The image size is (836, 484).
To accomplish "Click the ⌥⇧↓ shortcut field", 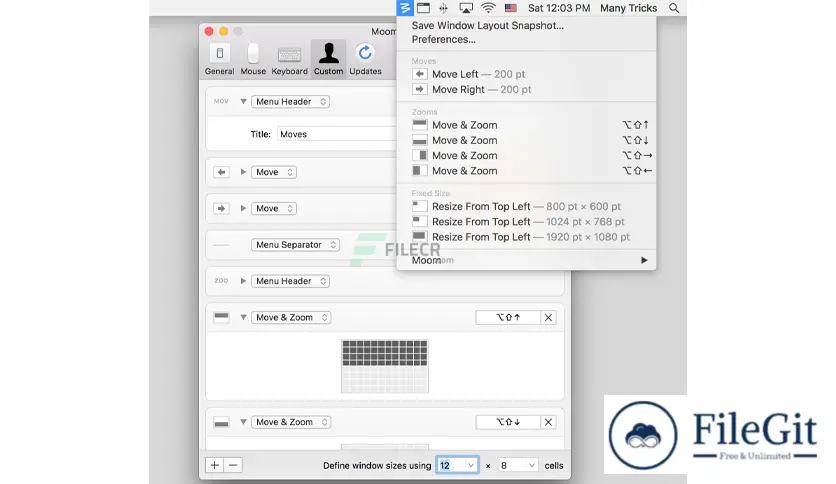I will 508,422.
